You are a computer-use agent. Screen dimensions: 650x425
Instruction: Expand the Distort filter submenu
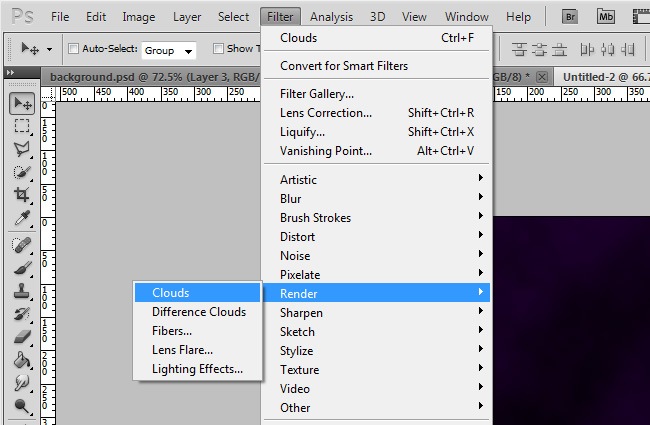point(376,236)
